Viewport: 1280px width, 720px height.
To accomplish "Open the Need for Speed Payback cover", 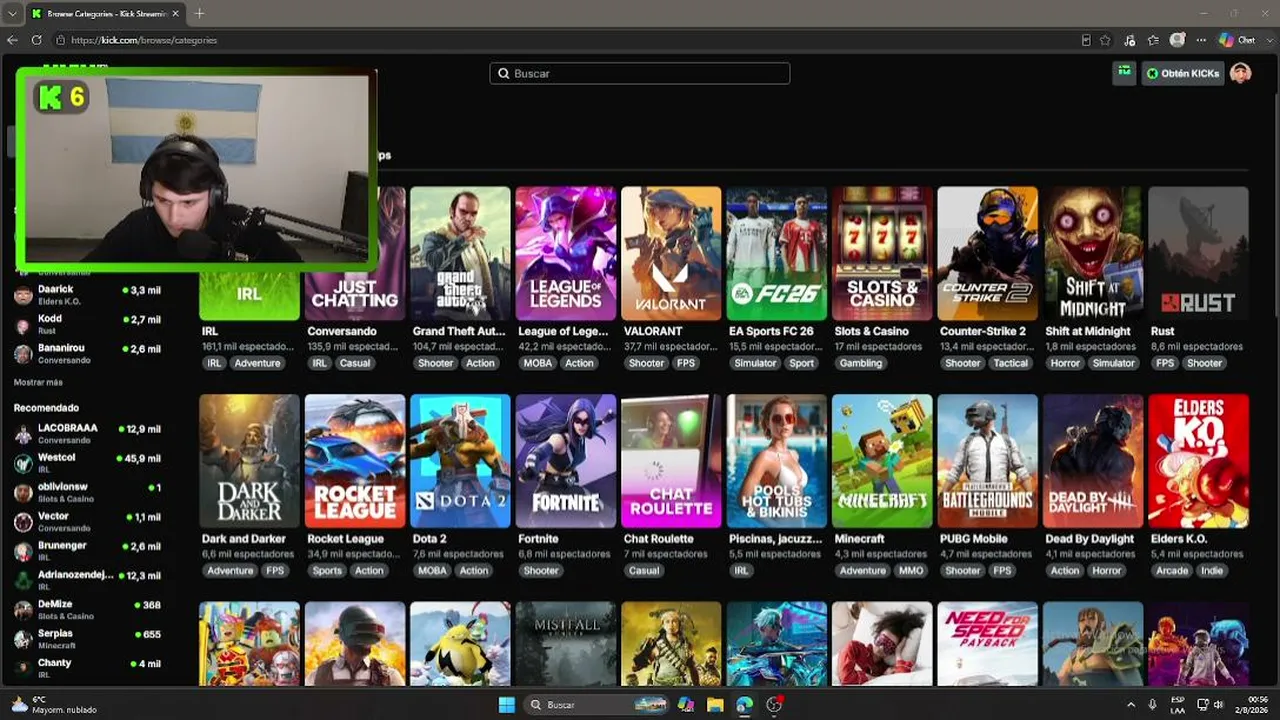I will [988, 643].
